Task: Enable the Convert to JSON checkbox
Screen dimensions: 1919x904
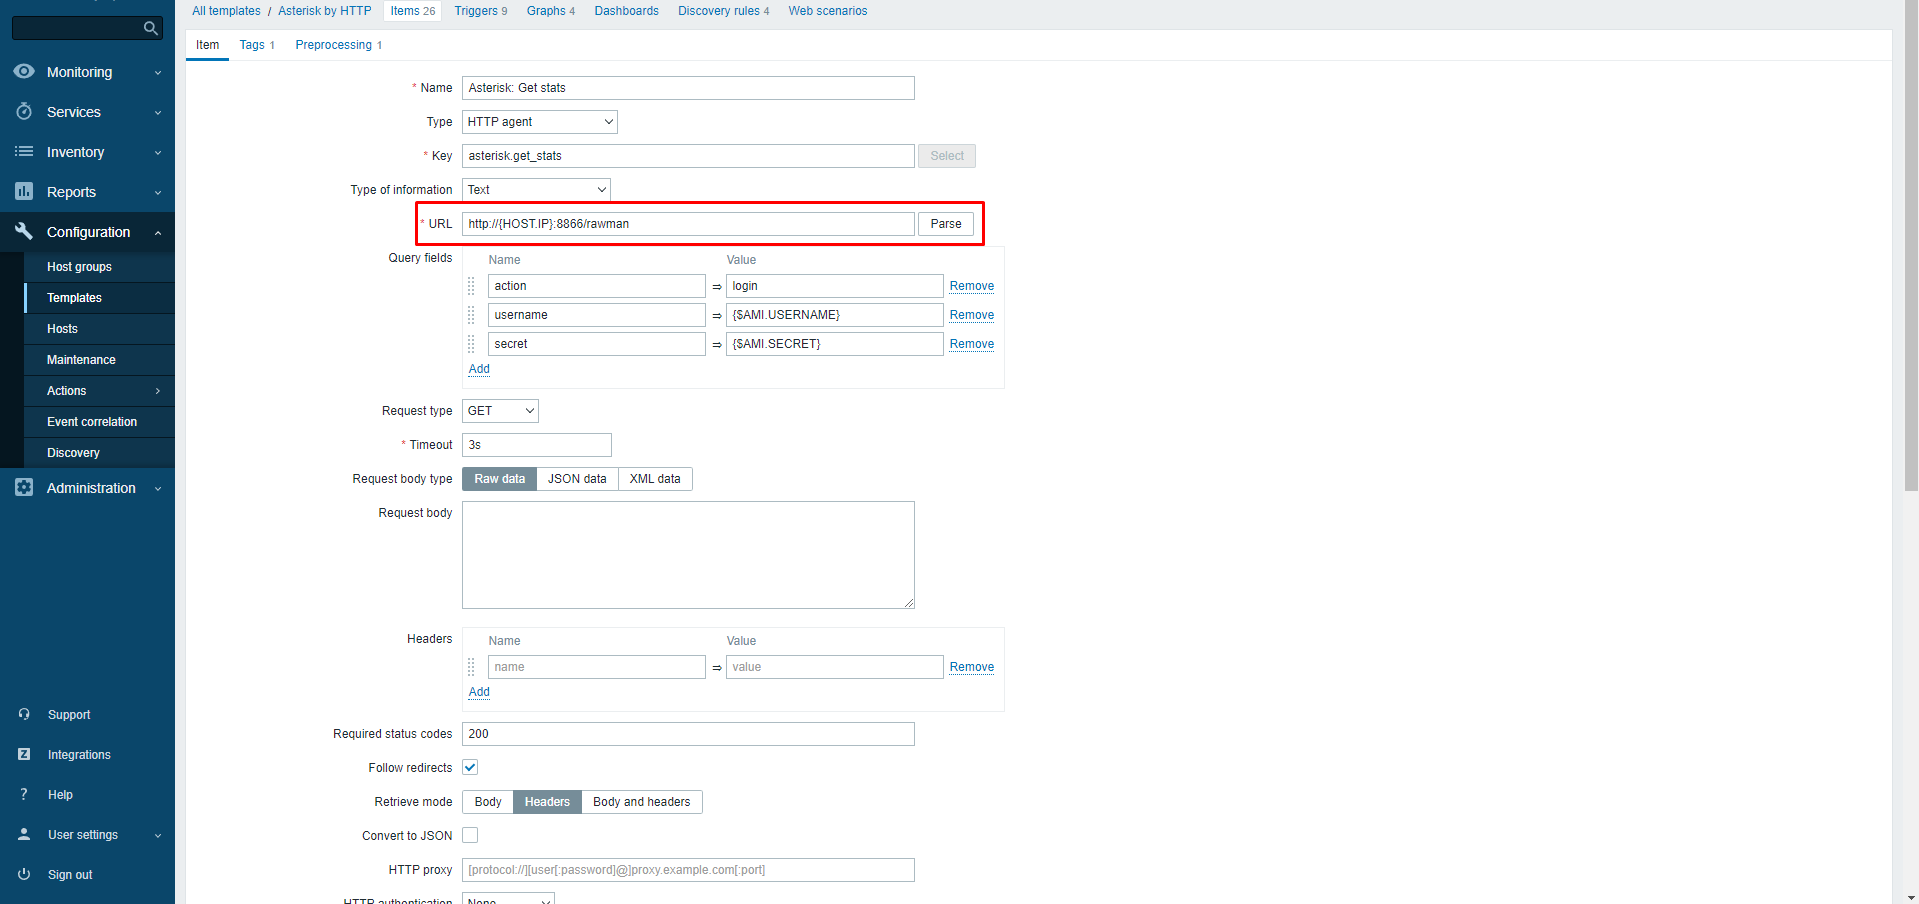Action: (470, 835)
